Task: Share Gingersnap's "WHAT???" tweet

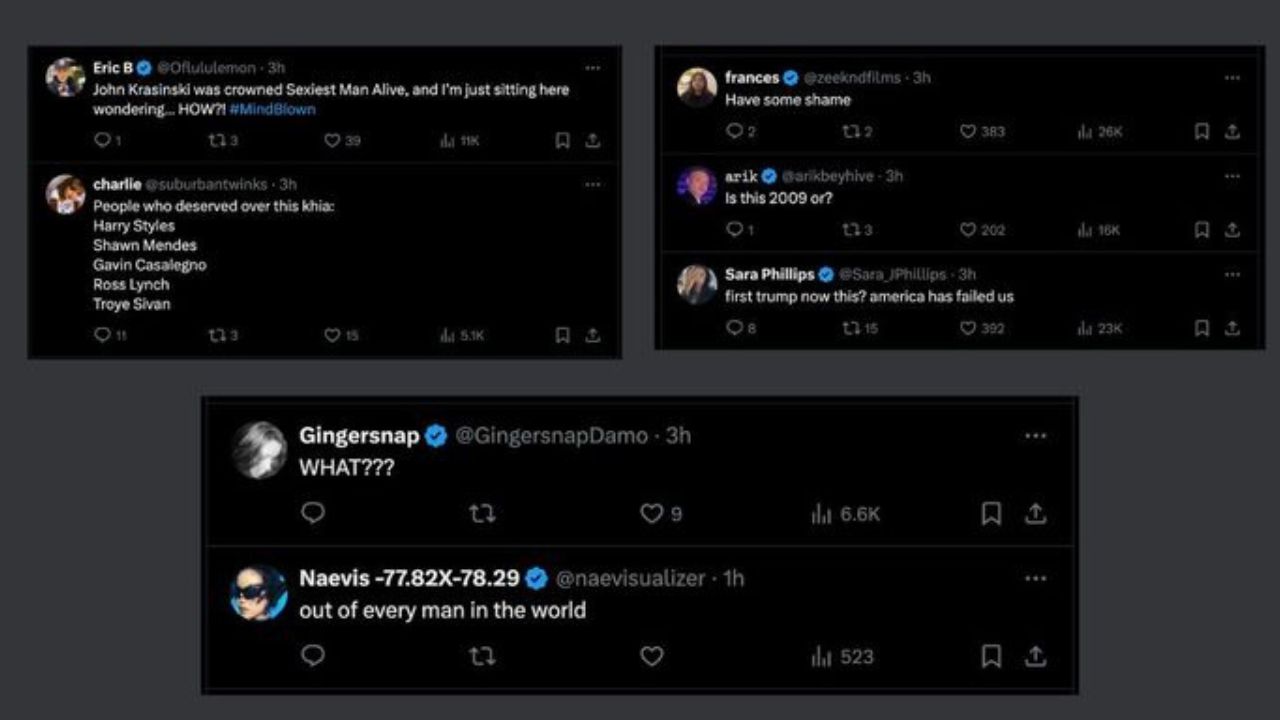Action: pos(1036,514)
